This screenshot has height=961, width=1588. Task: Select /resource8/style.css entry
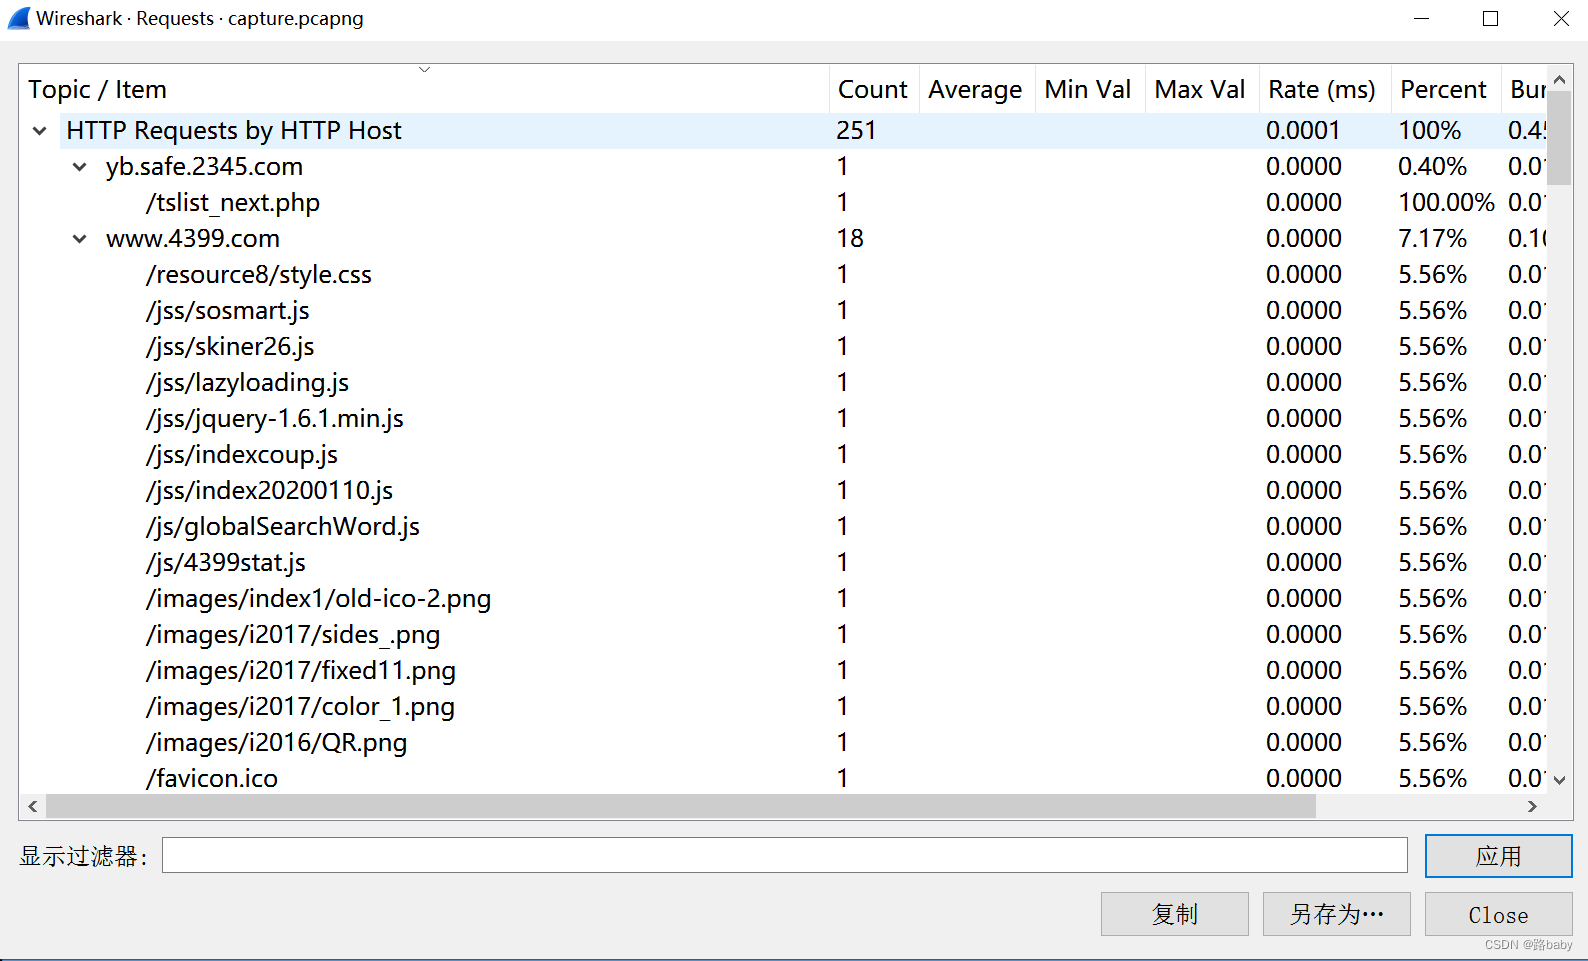[783, 275]
